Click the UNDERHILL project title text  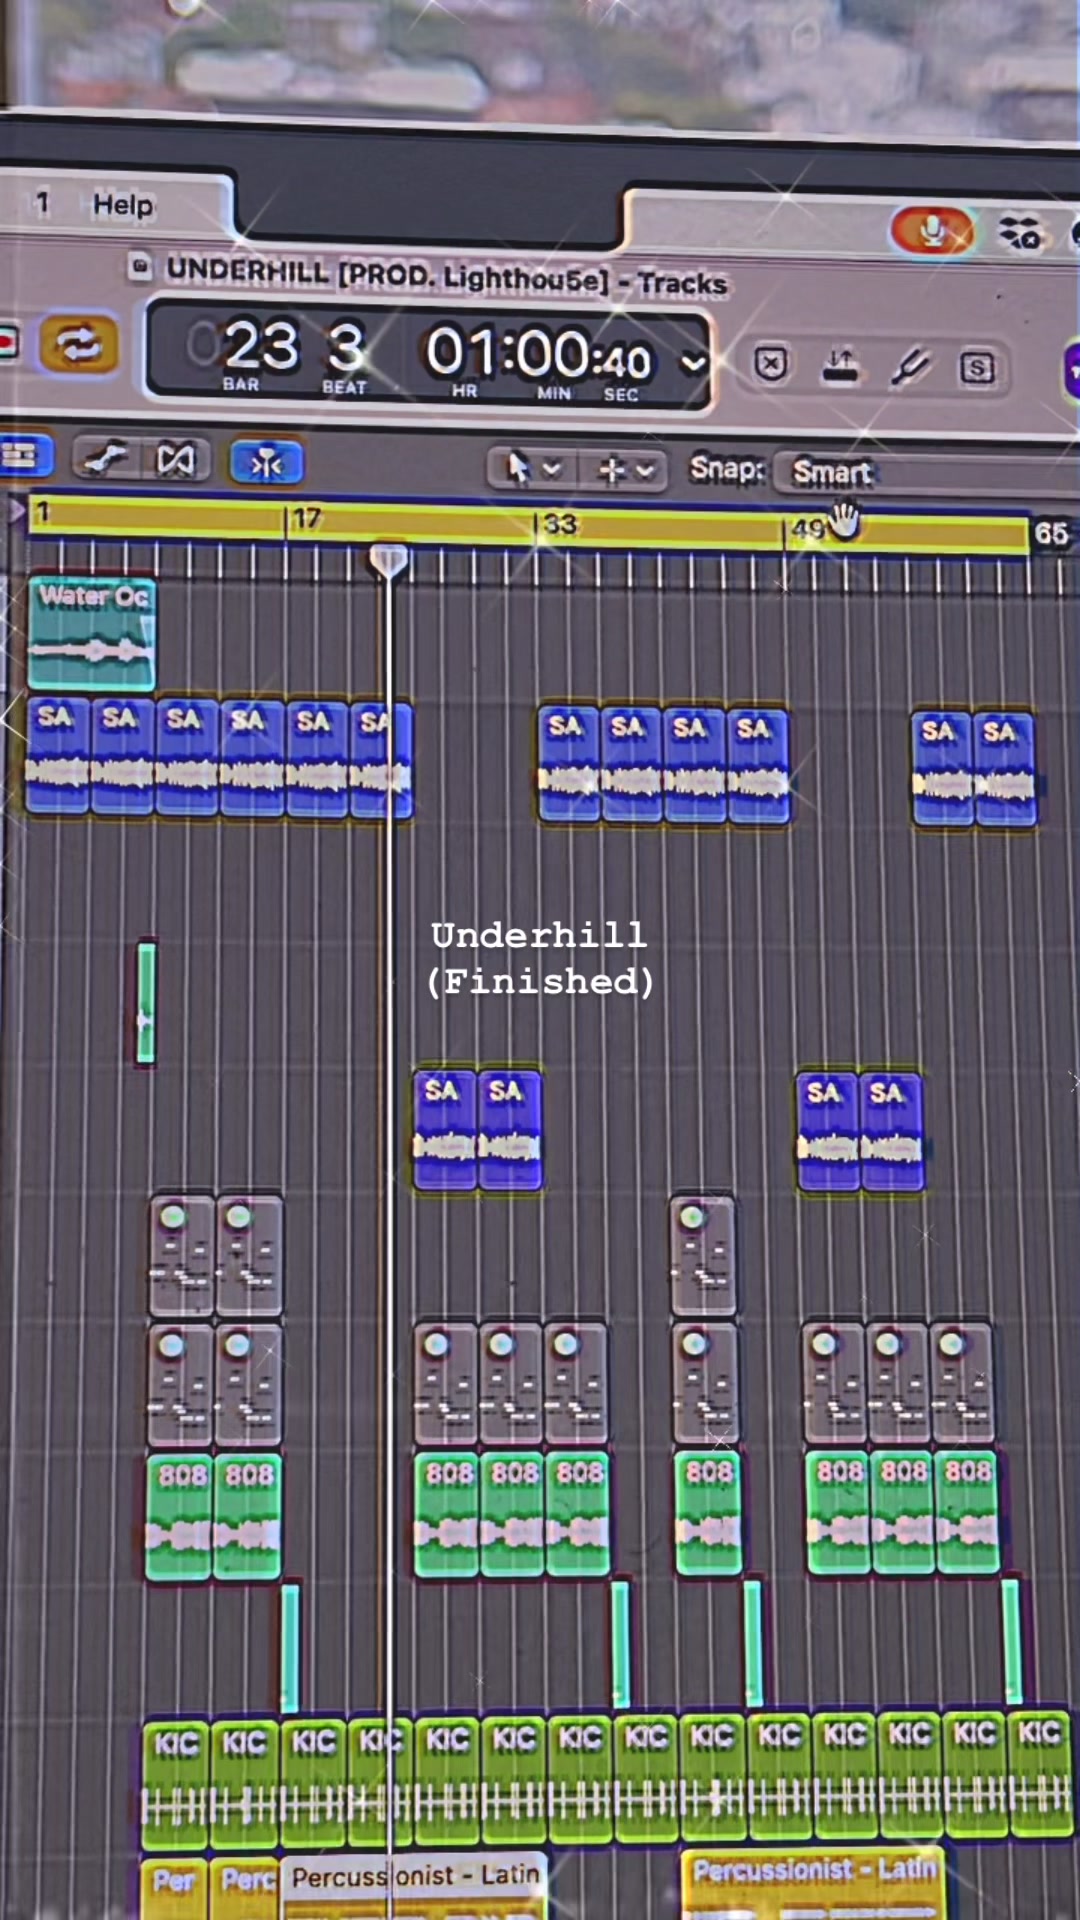click(446, 276)
